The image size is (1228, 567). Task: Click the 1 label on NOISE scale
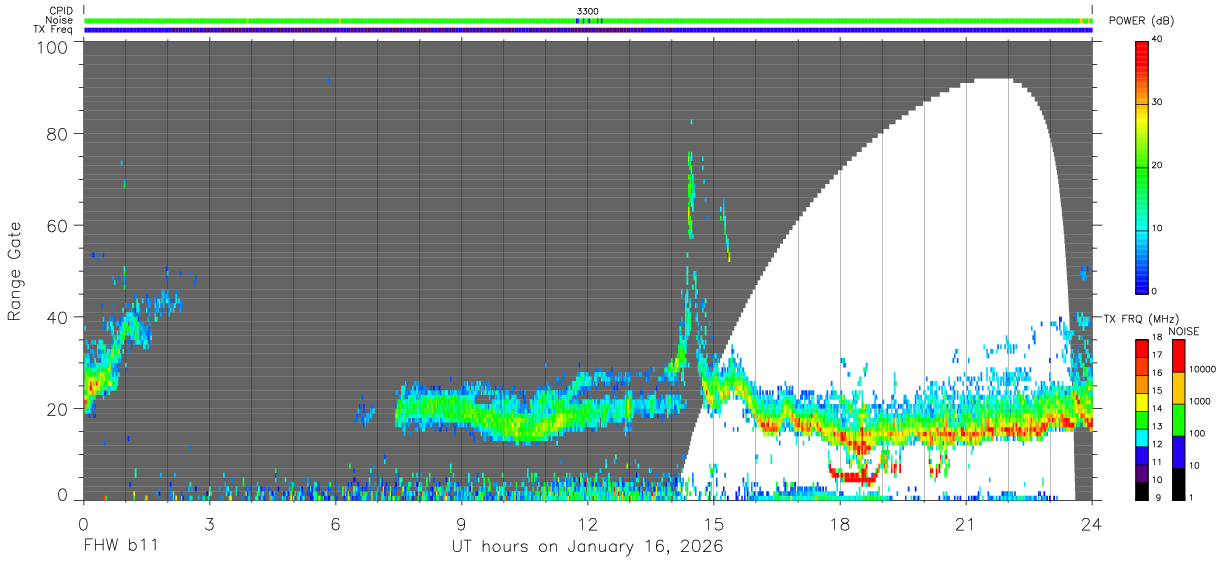[x=1192, y=497]
